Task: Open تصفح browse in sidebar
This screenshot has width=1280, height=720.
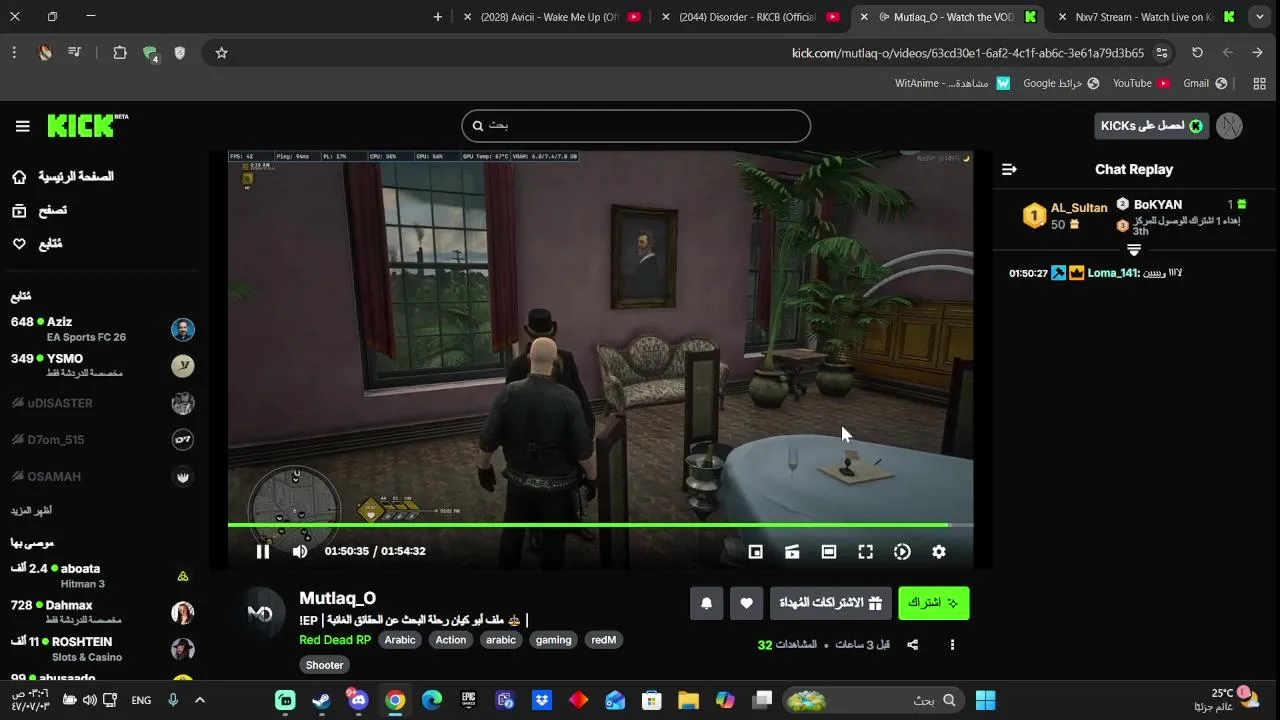Action: tap(40, 210)
